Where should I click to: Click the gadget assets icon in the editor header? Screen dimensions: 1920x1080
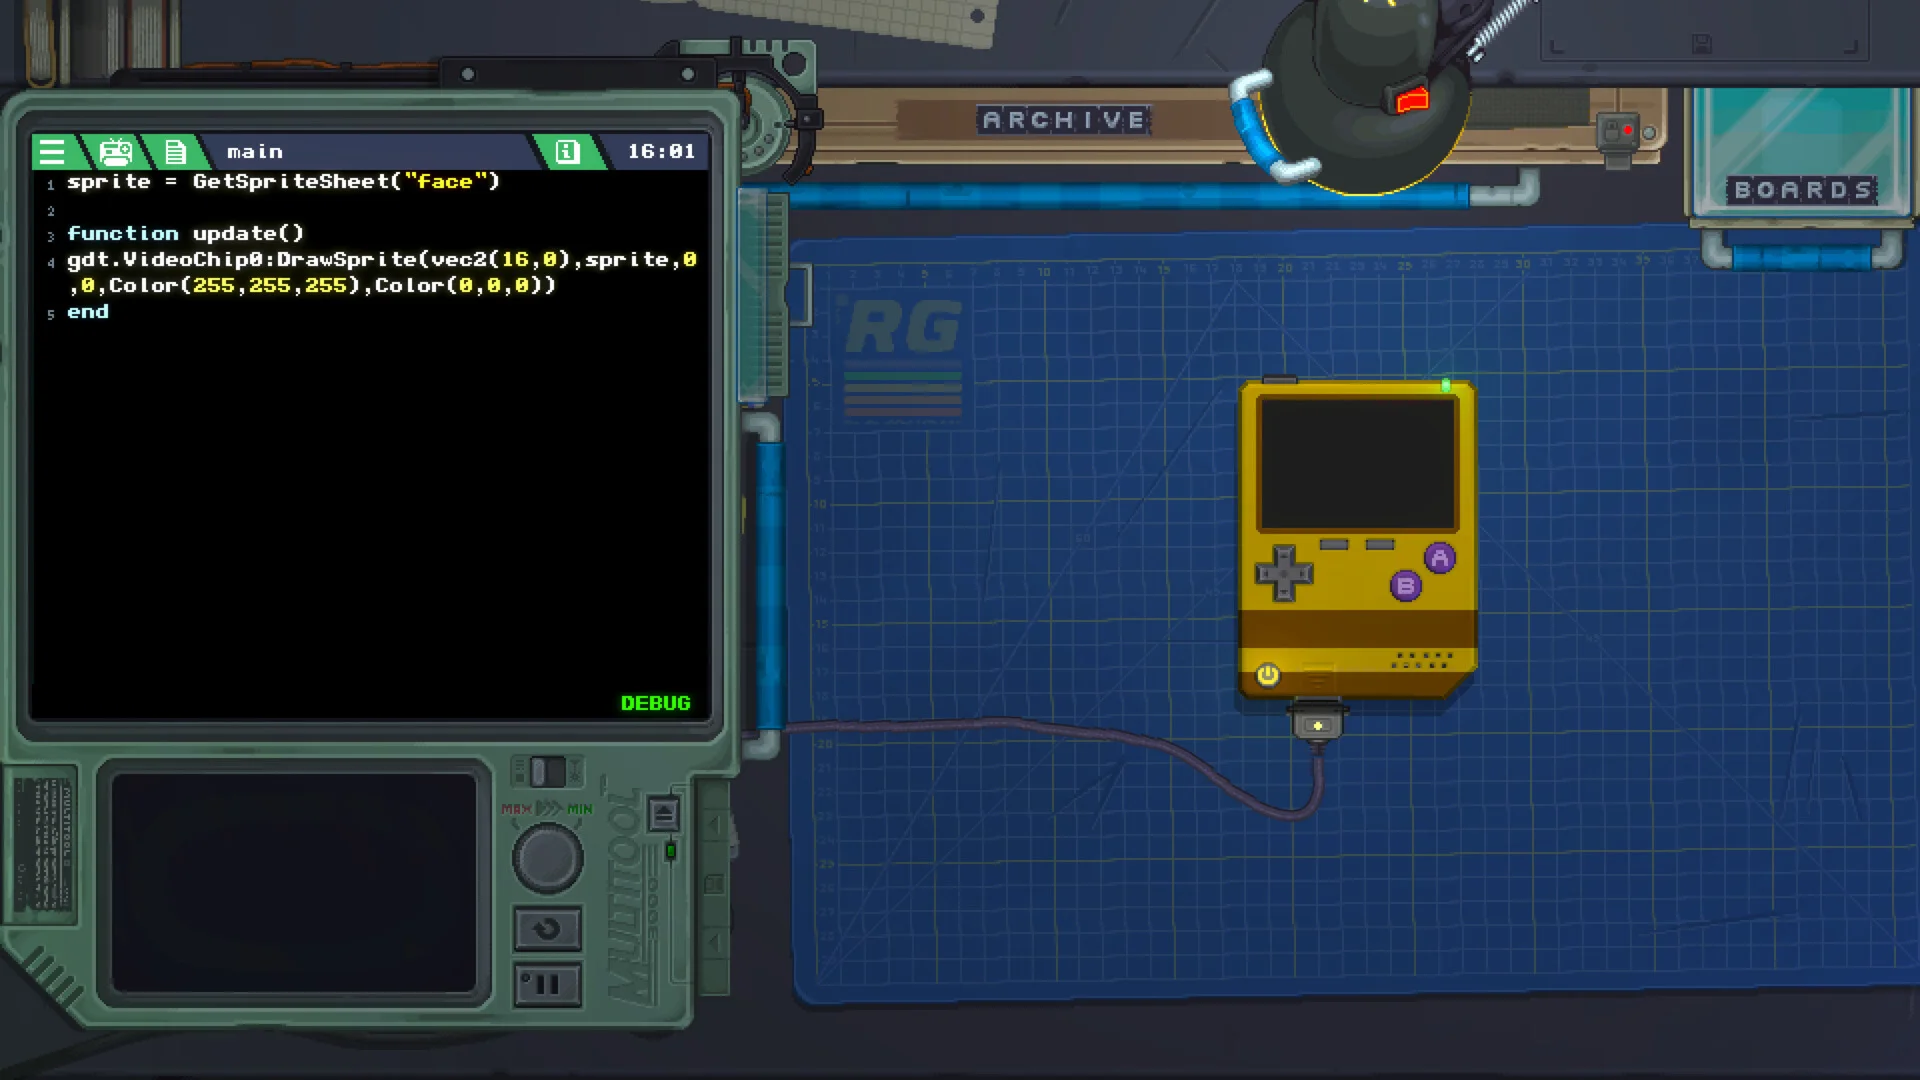click(x=116, y=152)
